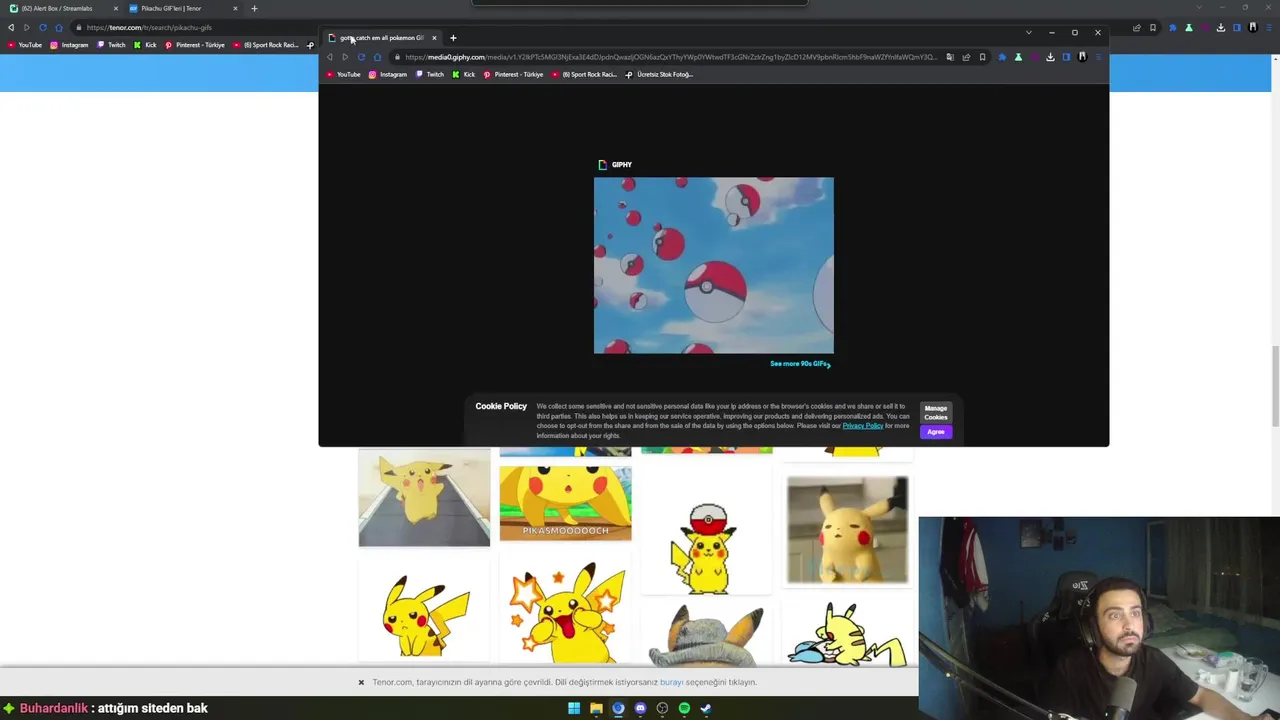Click the Tenor page vertical scrollbar
The image size is (1280, 720).
(x=1274, y=385)
